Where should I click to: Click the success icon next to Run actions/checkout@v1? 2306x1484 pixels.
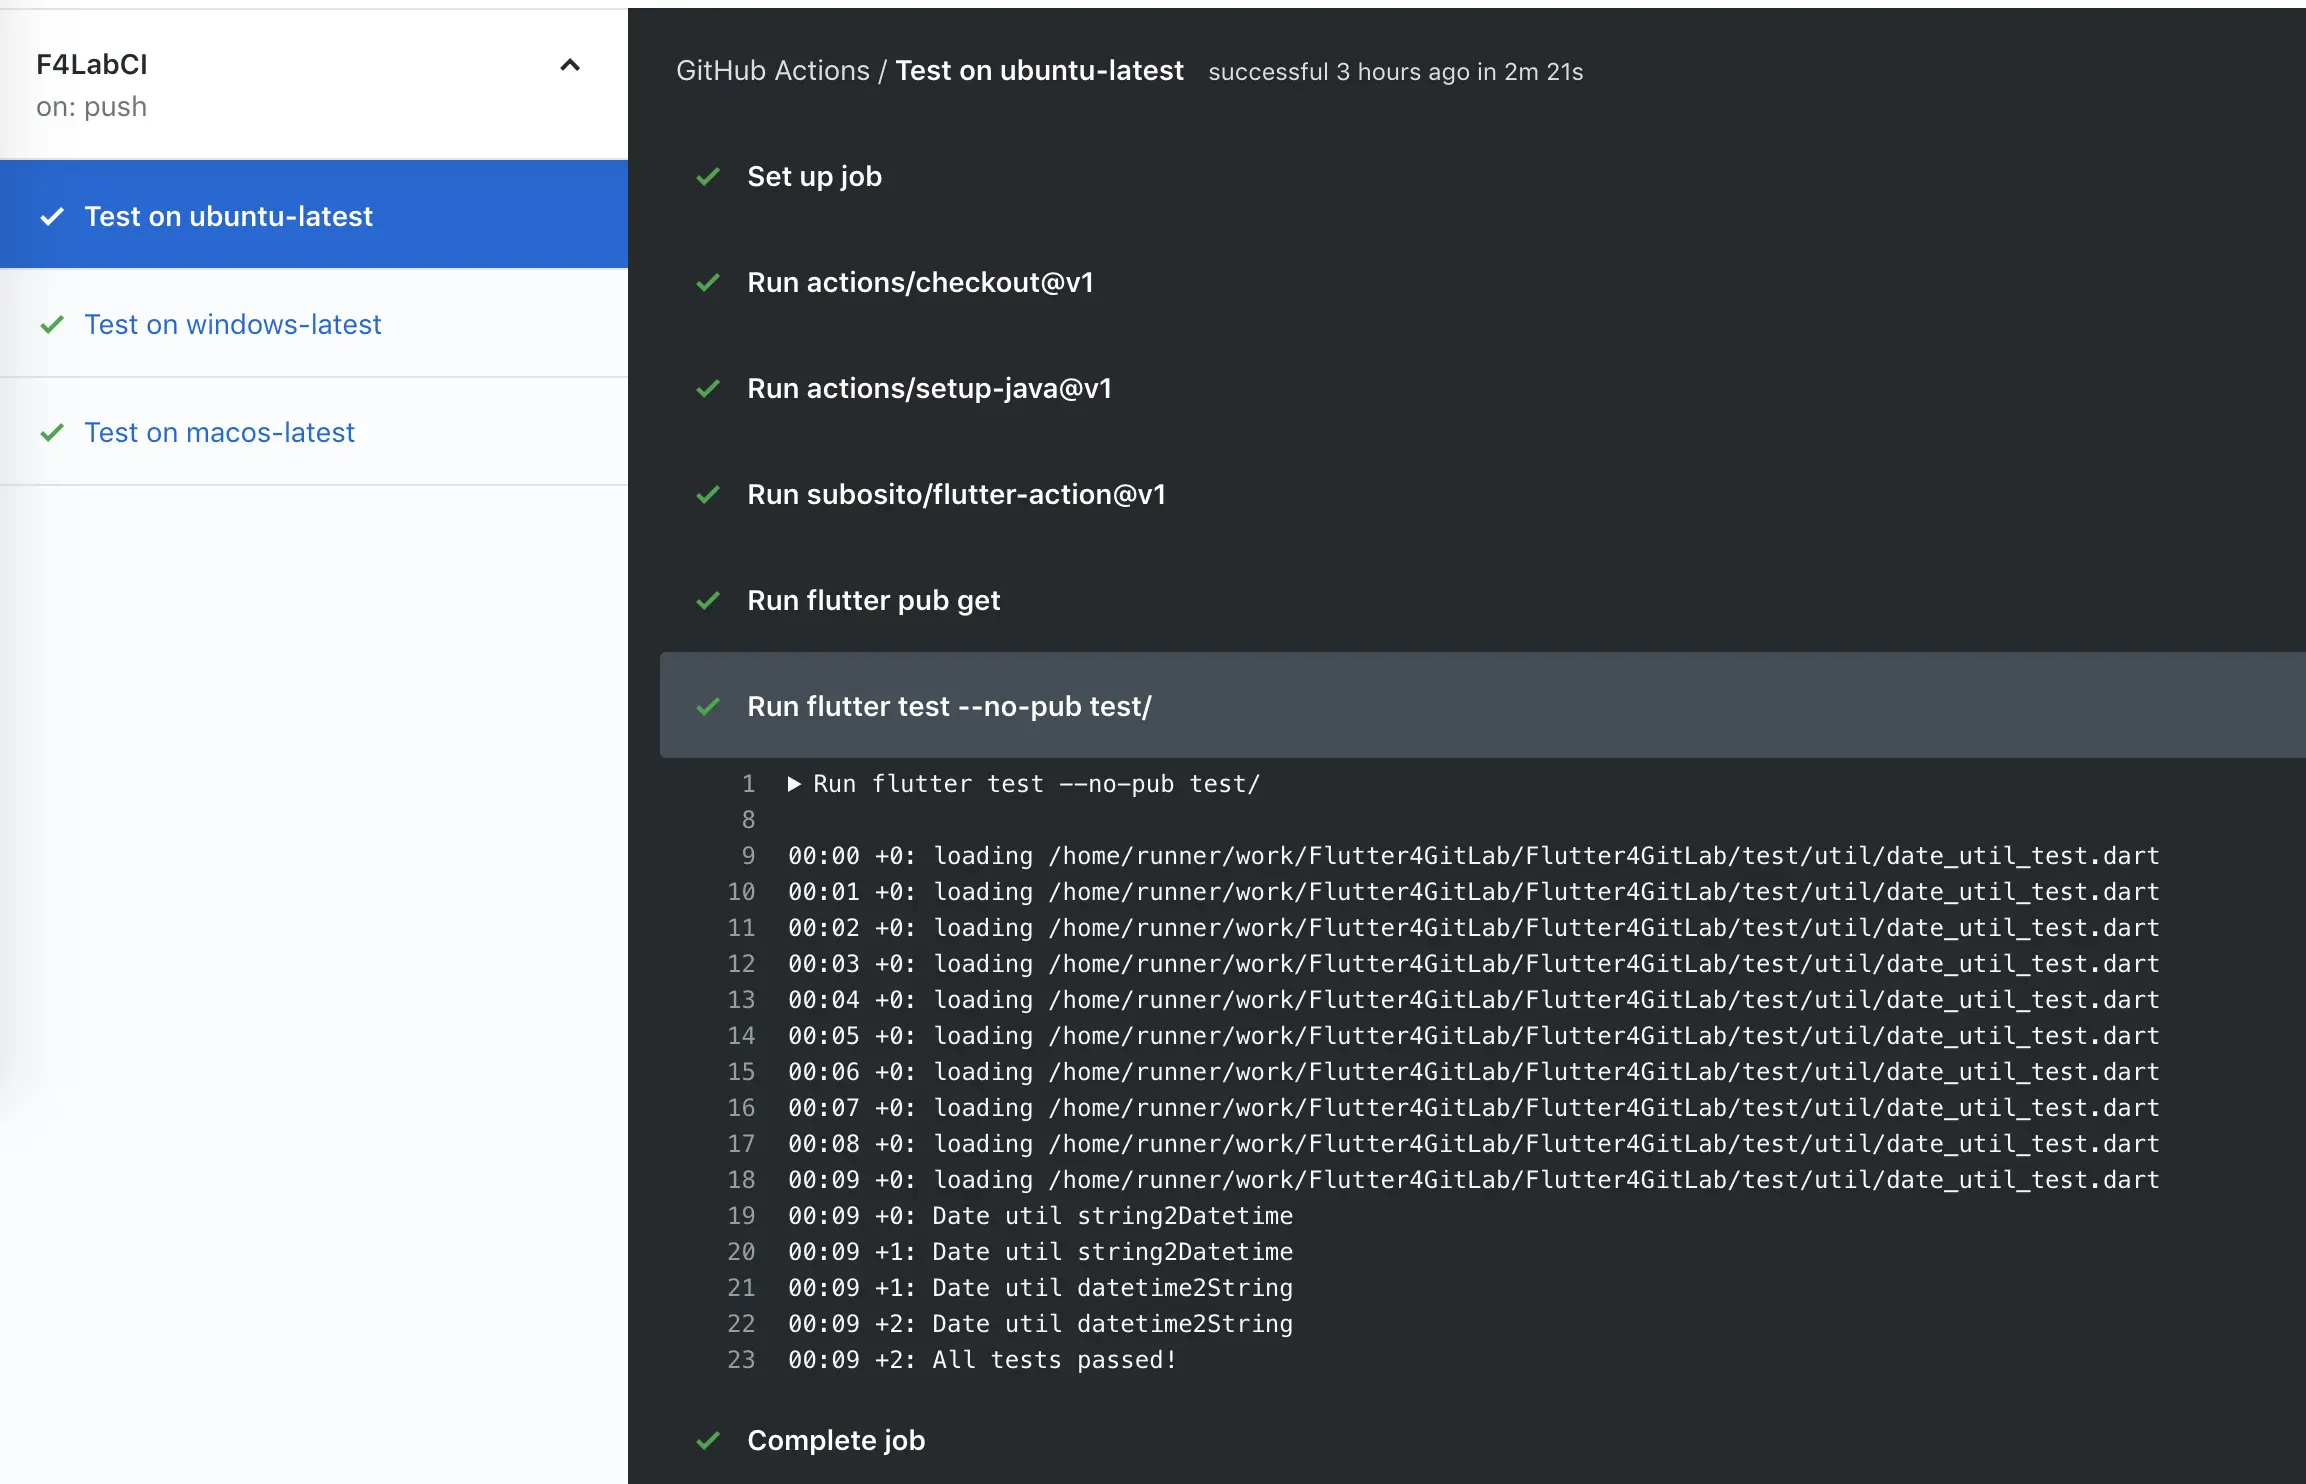click(709, 283)
